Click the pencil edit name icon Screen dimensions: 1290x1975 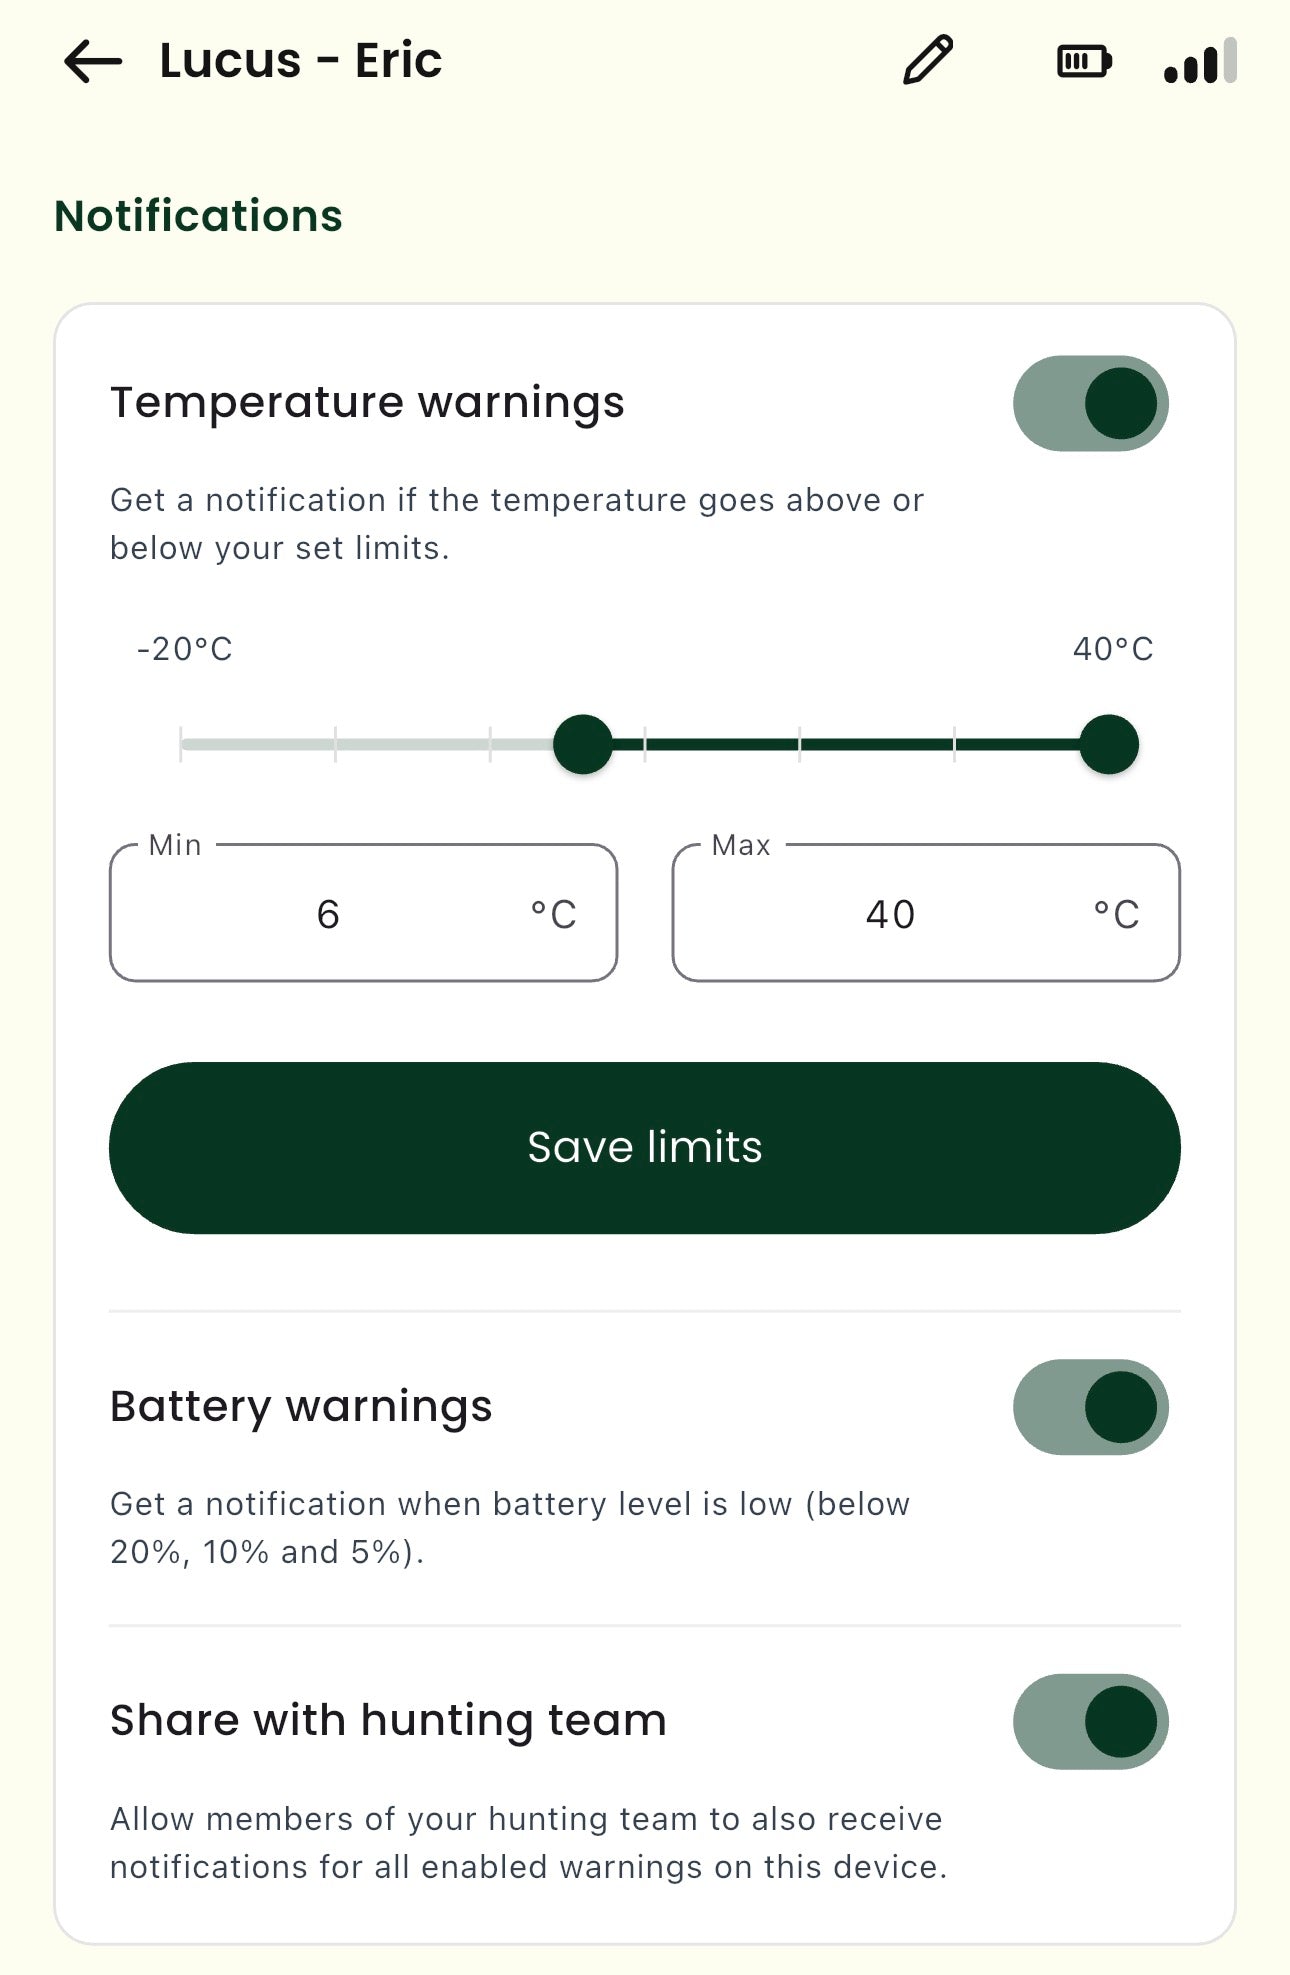[928, 60]
